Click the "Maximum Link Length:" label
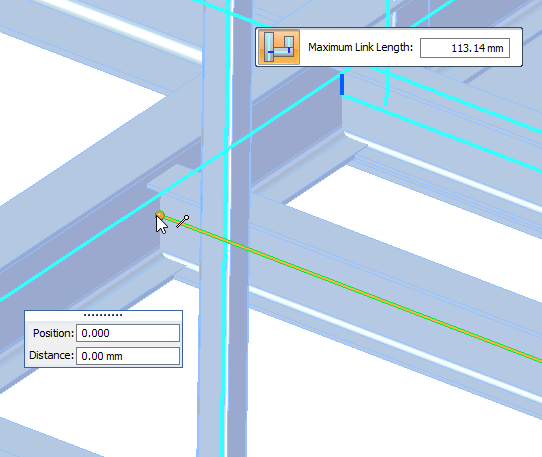Image resolution: width=542 pixels, height=457 pixels. pyautogui.click(x=361, y=47)
